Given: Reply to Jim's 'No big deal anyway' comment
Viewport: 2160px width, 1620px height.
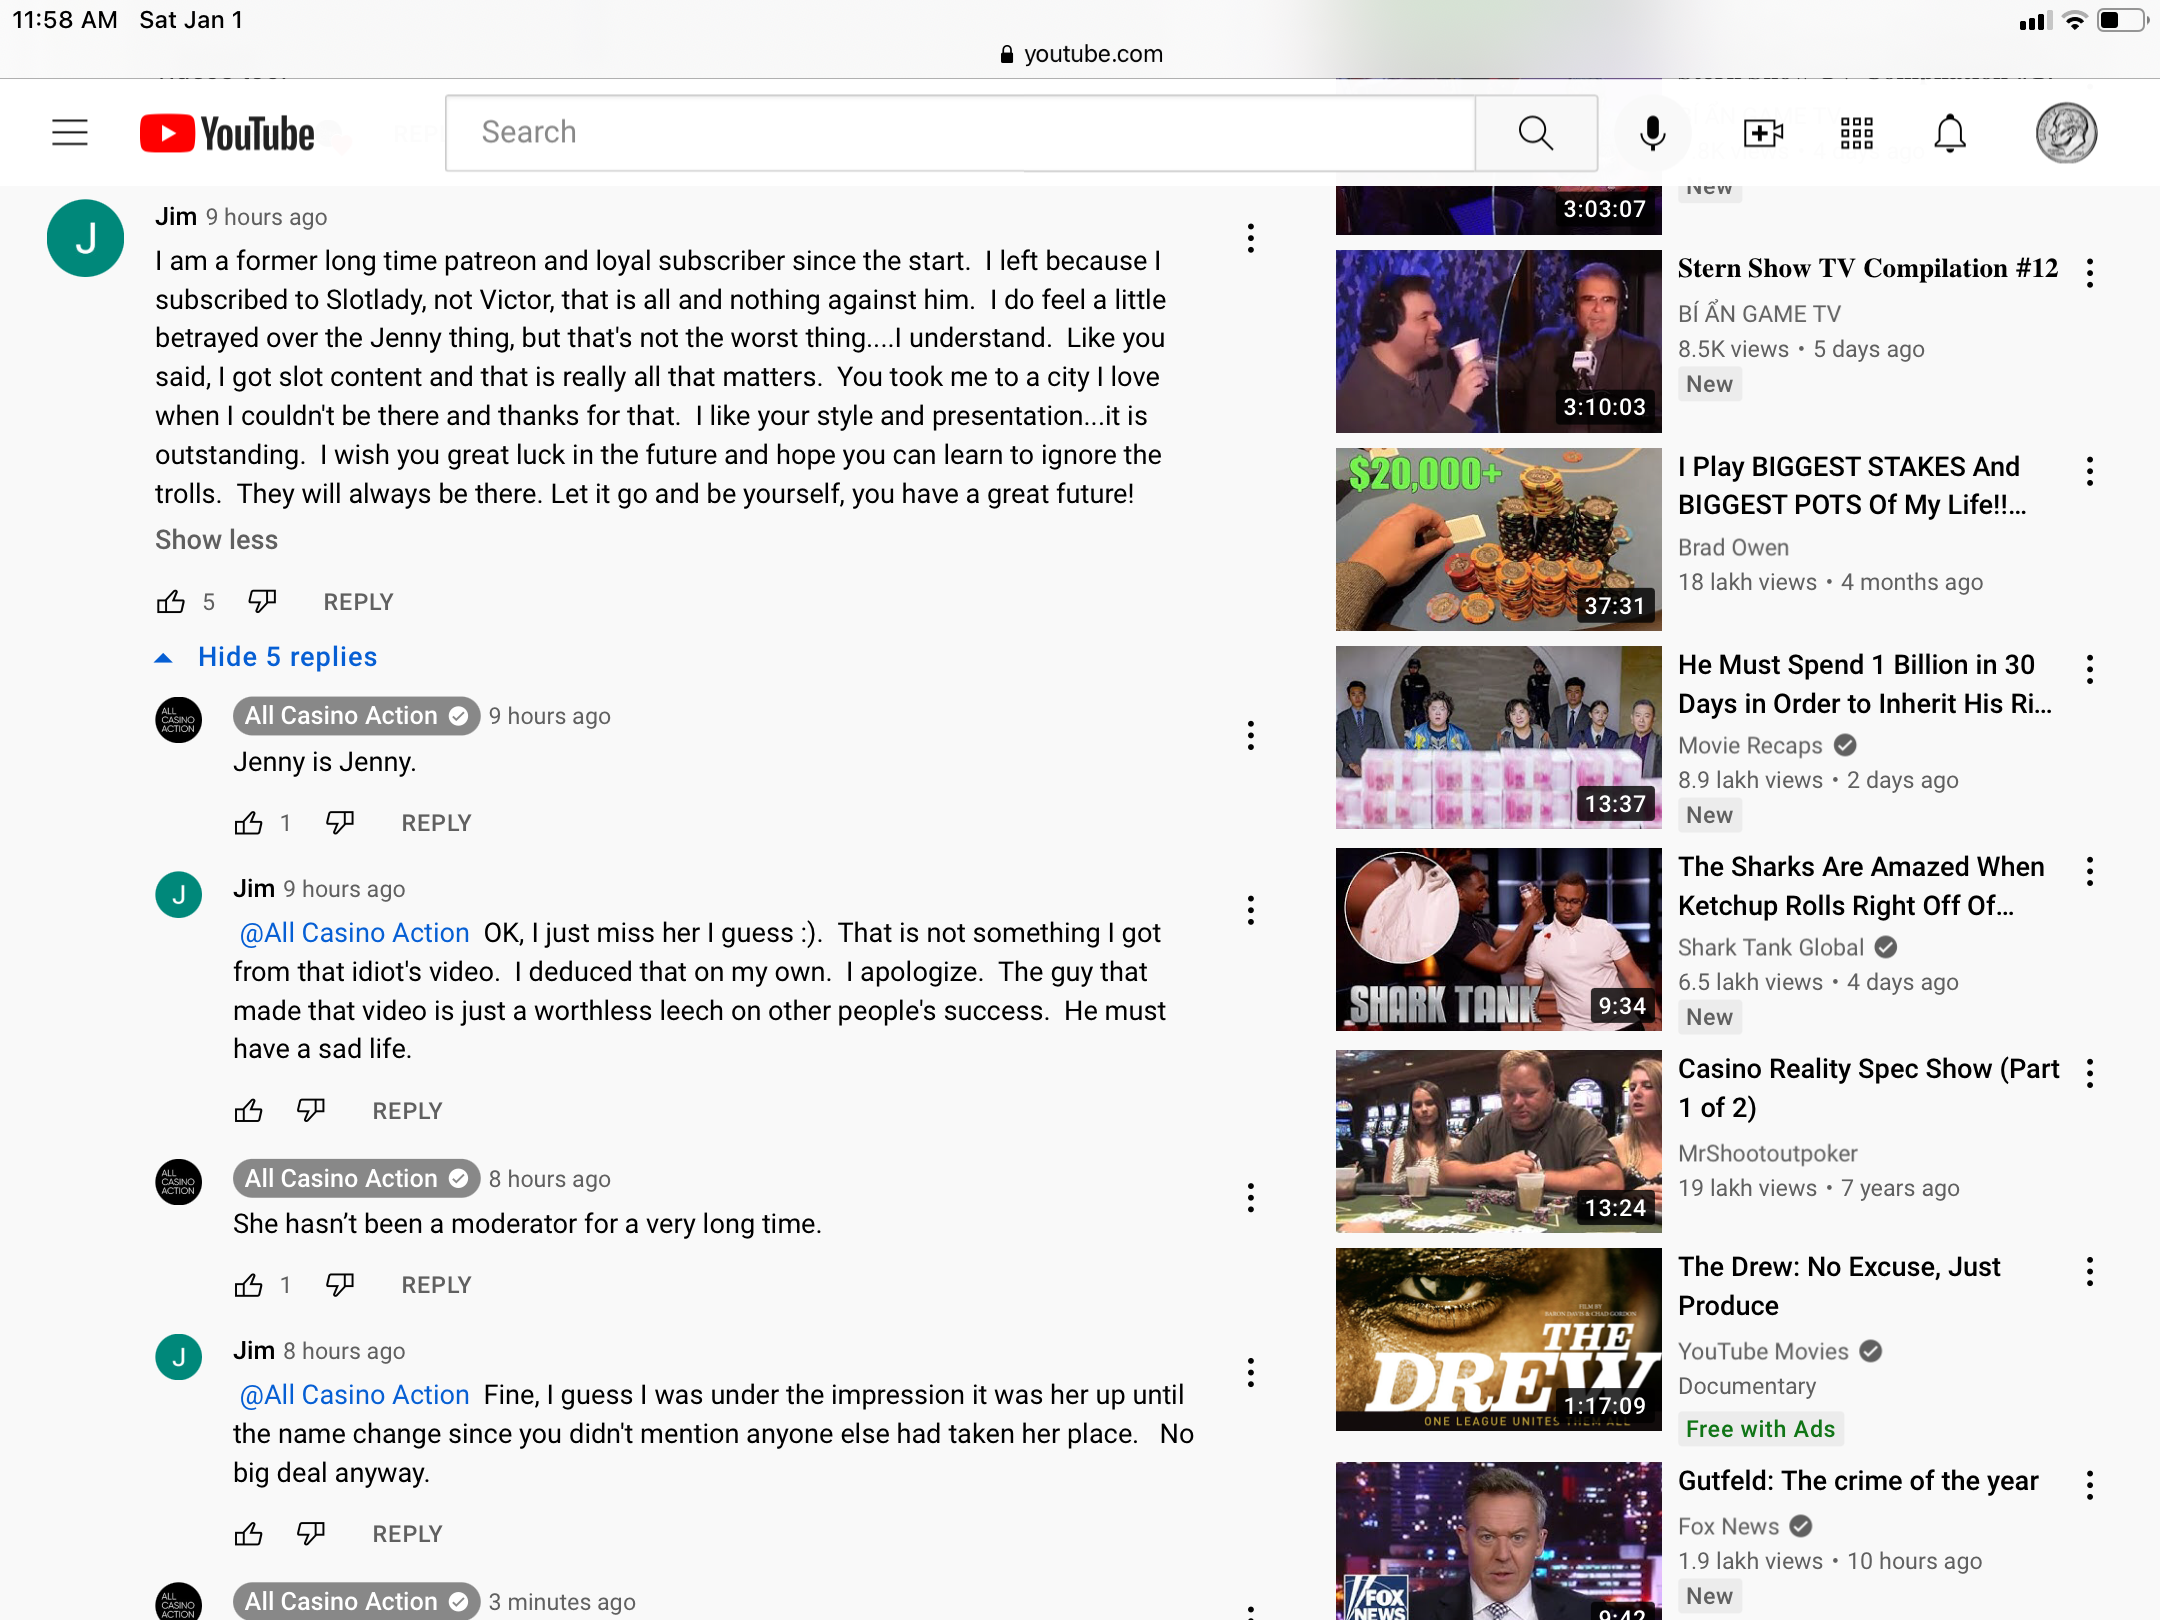Looking at the screenshot, I should click(407, 1534).
